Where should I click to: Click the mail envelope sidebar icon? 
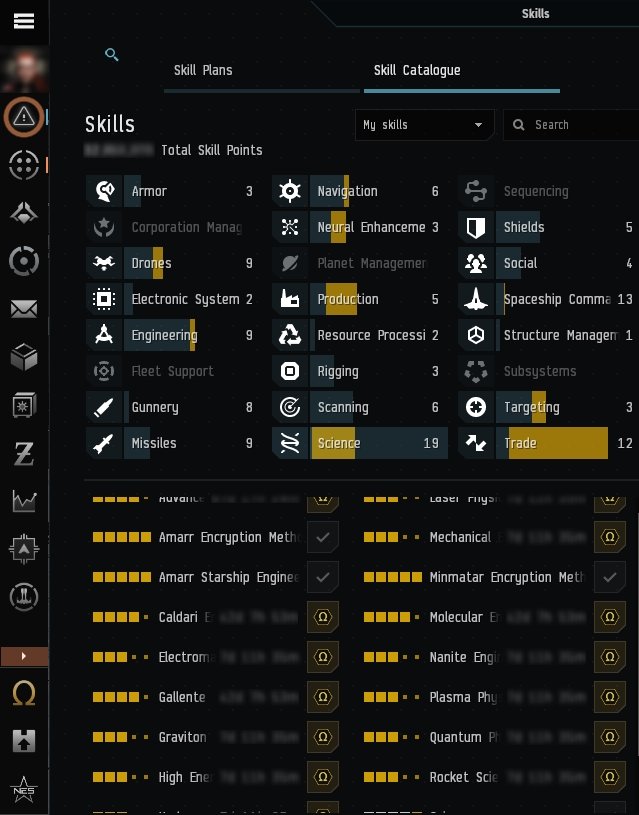[24, 308]
